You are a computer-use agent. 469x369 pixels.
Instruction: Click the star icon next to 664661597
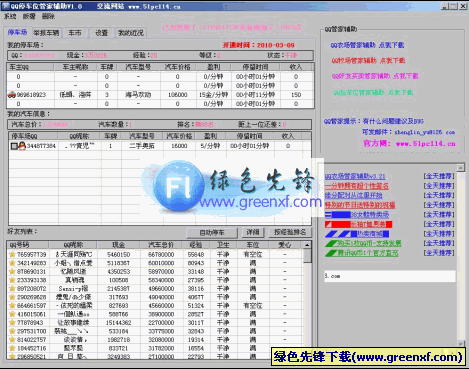pos(12,305)
